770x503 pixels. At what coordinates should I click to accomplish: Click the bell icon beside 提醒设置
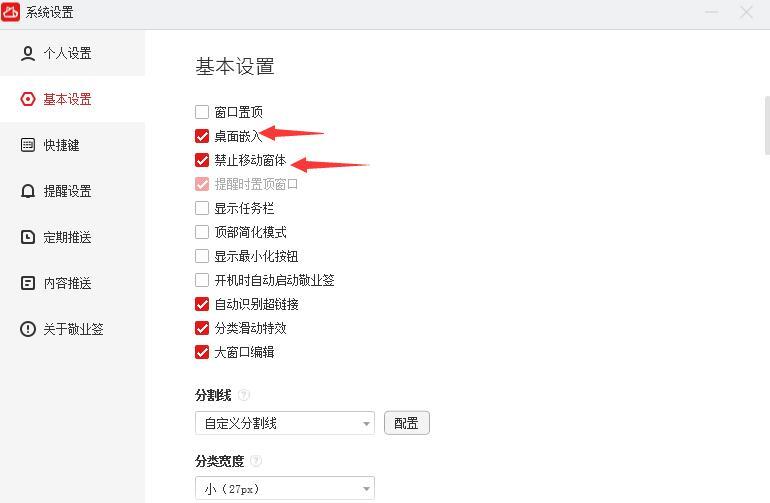(28, 191)
